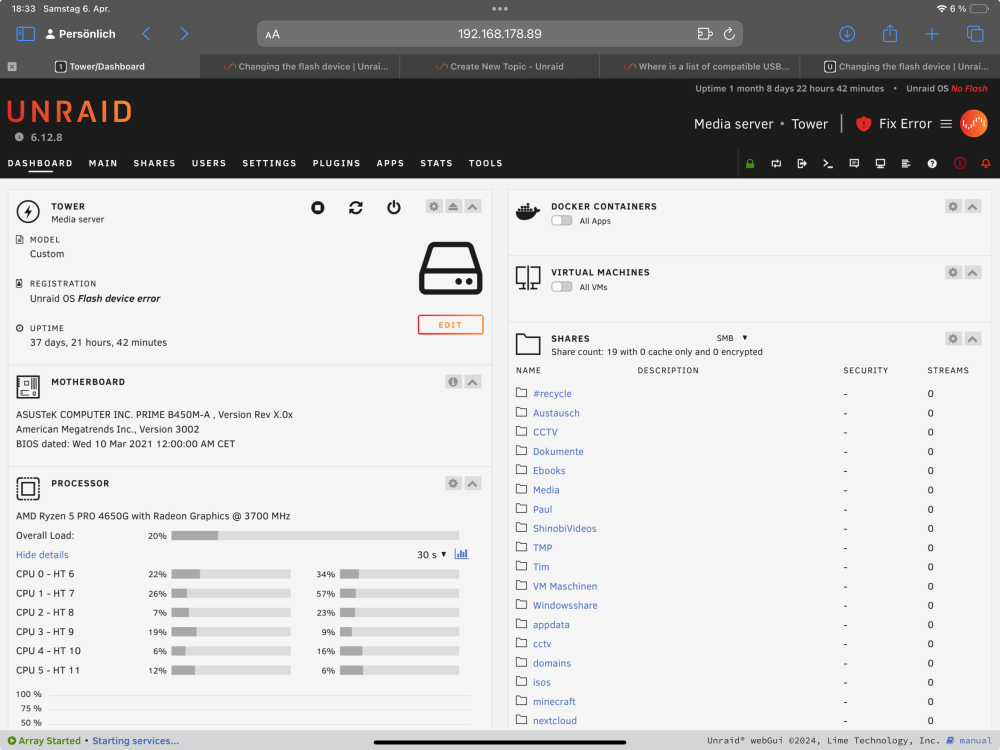The image size is (1000, 750).
Task: Open the motherboard info icon
Action: (453, 382)
